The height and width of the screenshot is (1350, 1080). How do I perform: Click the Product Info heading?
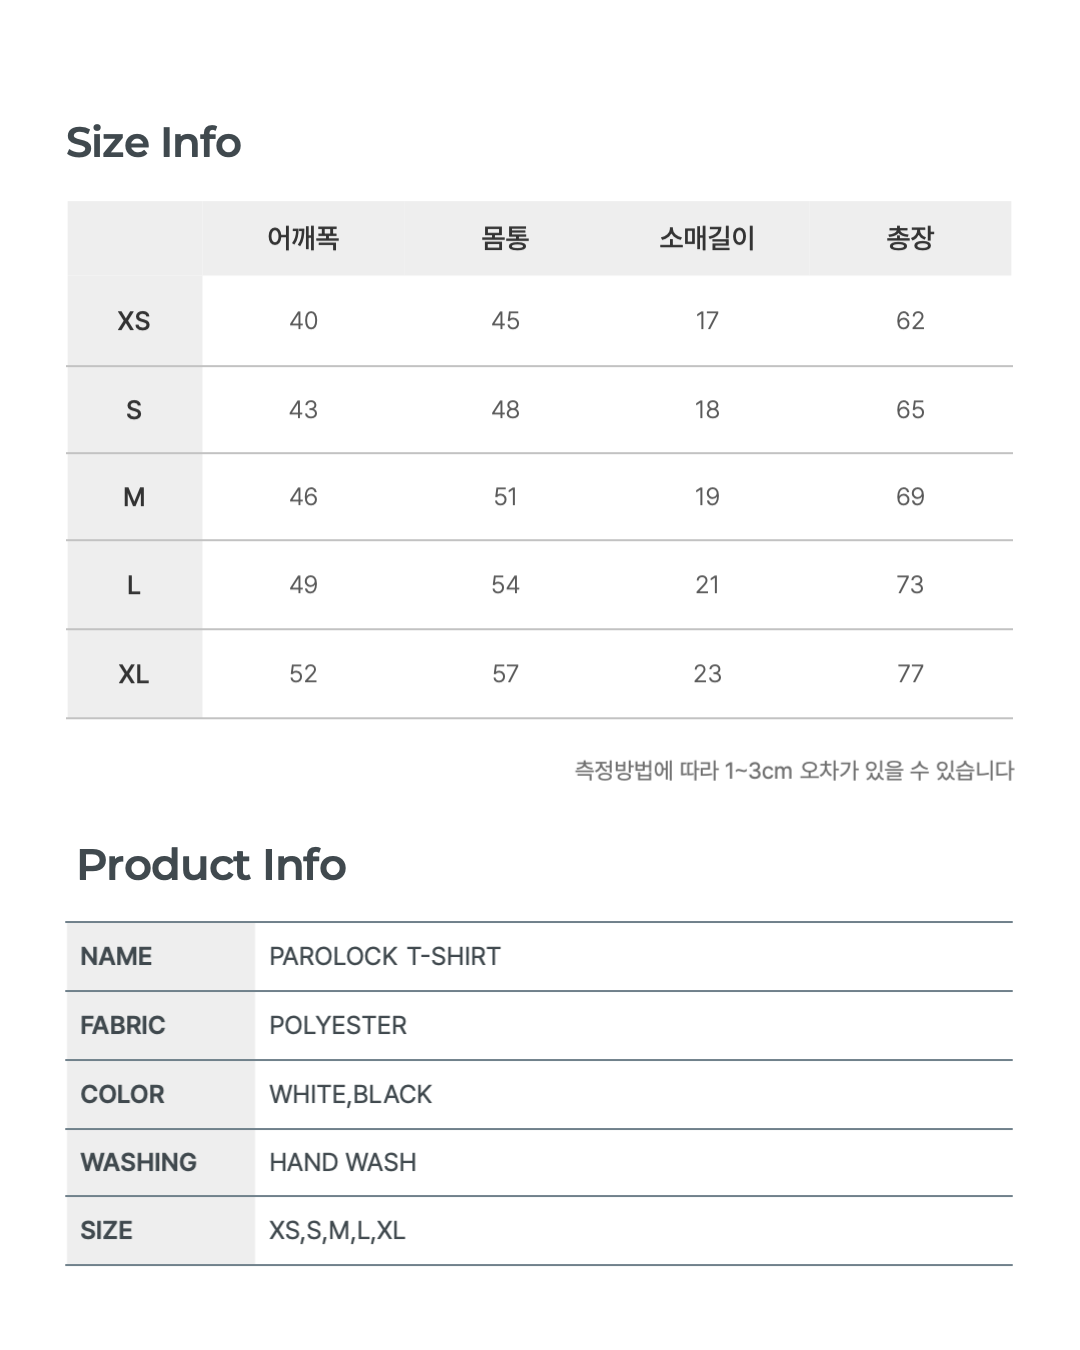211,865
